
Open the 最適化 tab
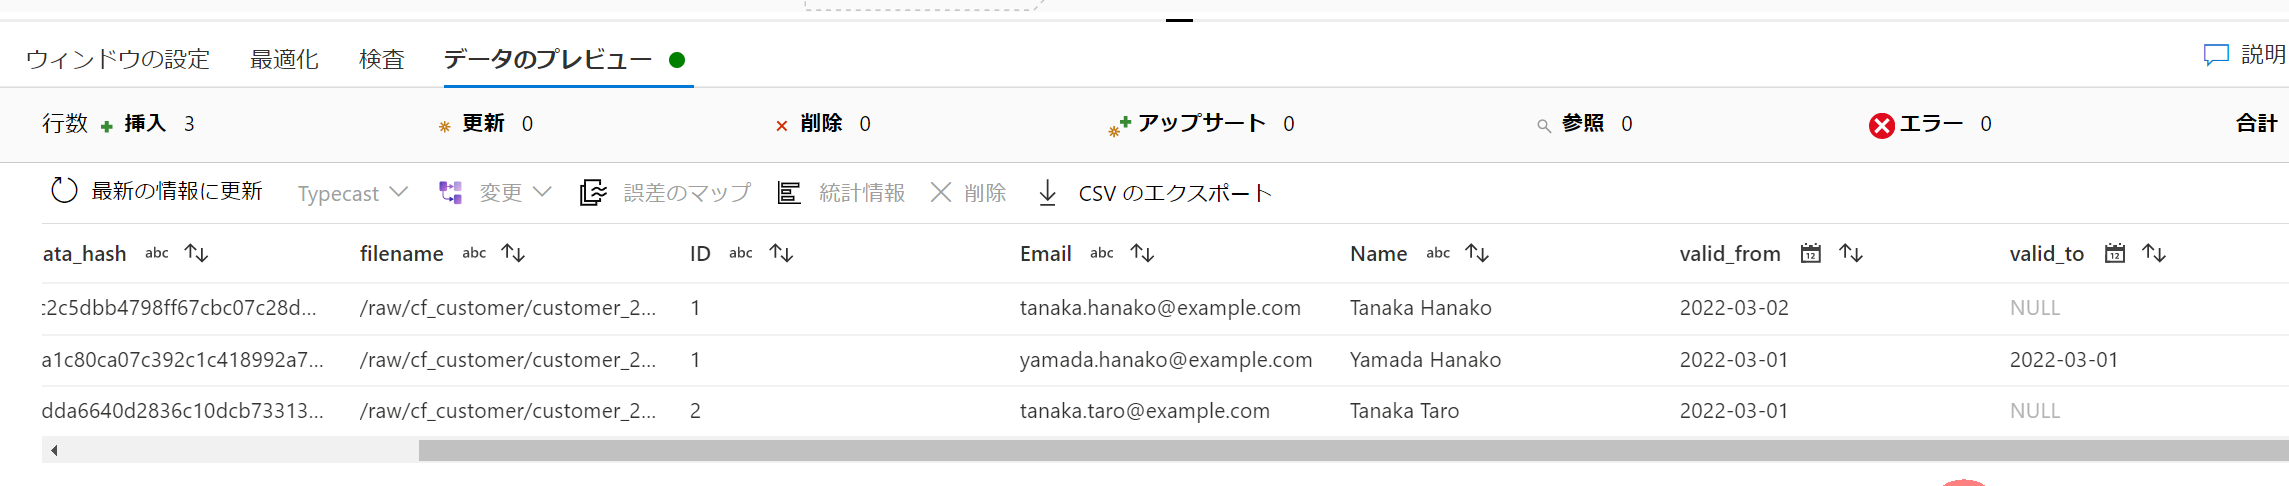coord(284,59)
